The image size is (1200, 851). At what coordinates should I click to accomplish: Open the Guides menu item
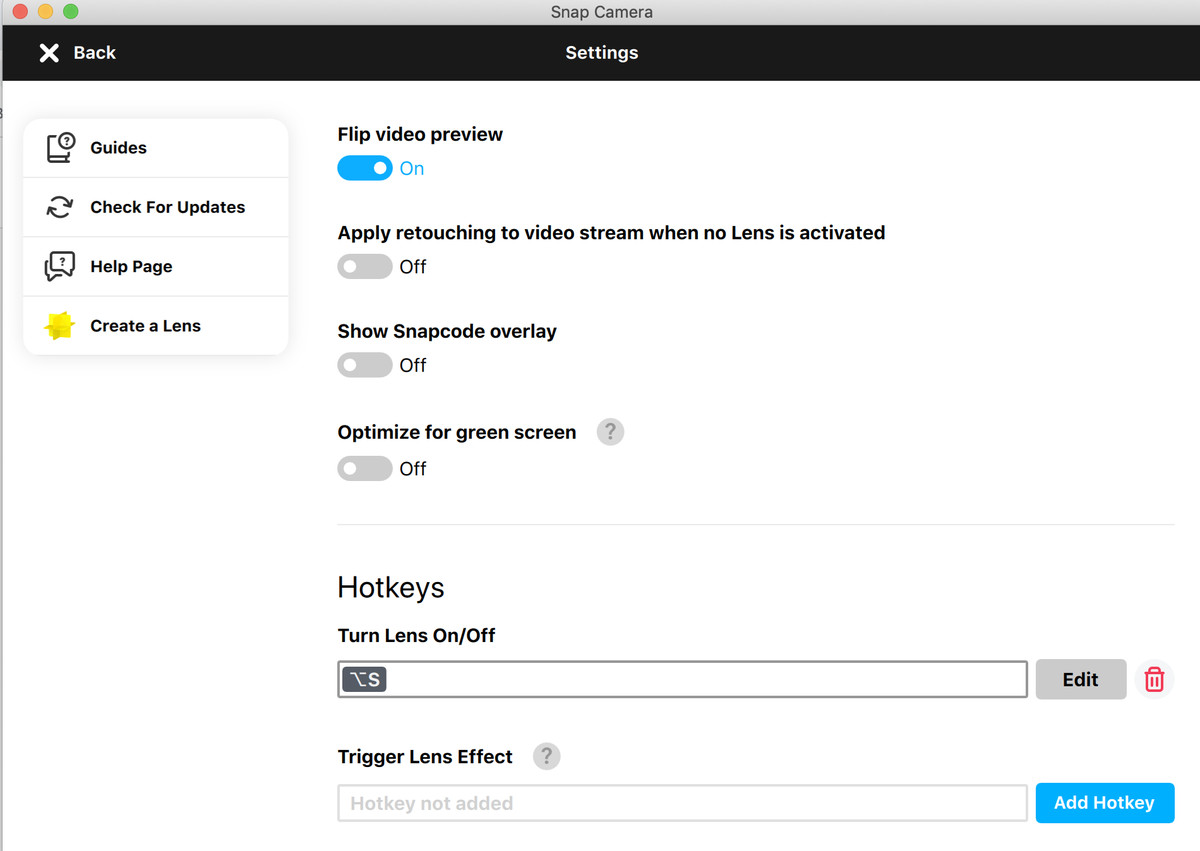click(156, 148)
